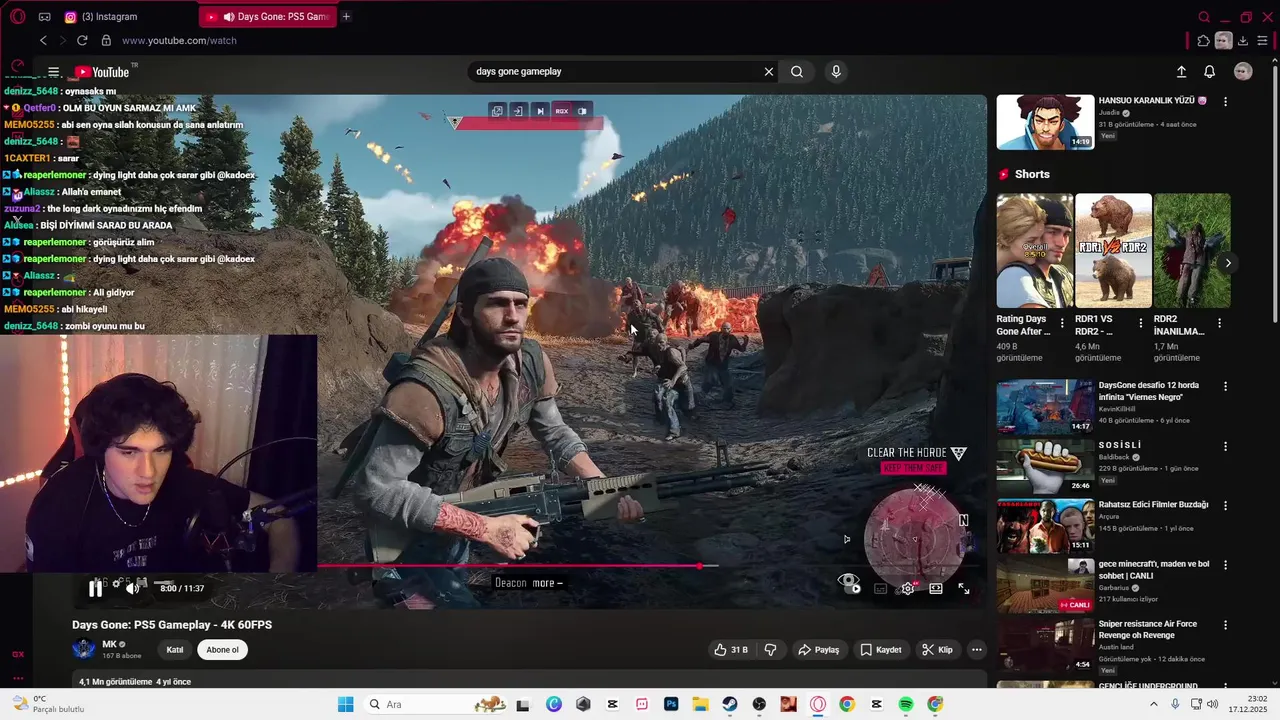Open DaysGone desafio 12 horda video title
Viewport: 1280px width, 720px height.
click(x=1148, y=391)
